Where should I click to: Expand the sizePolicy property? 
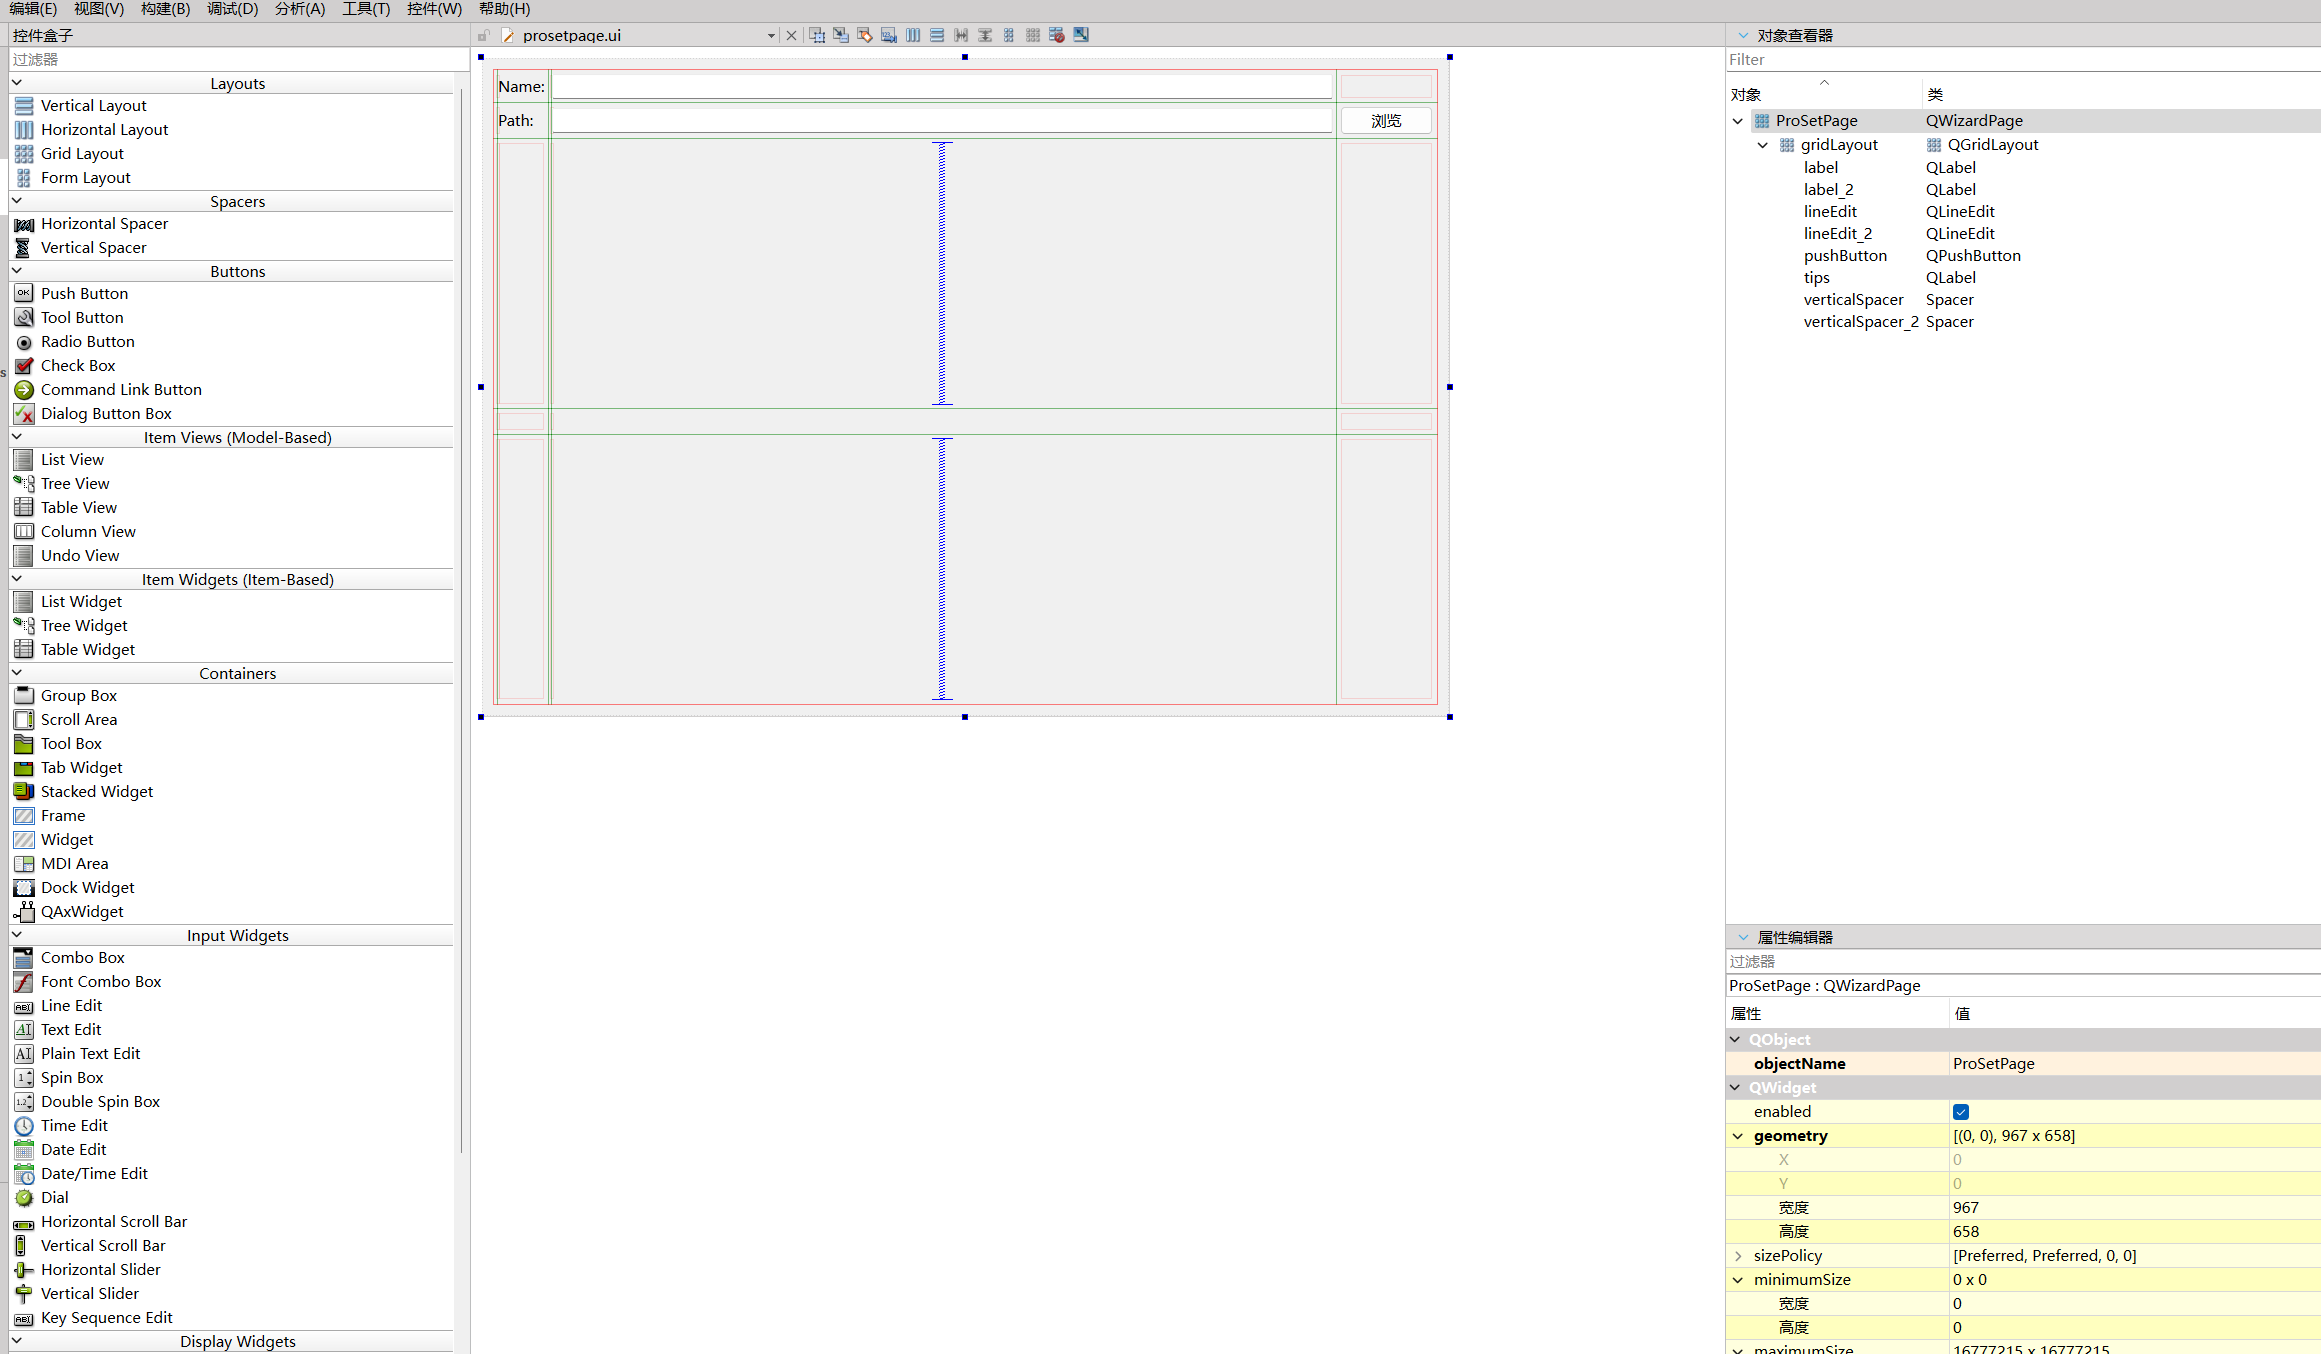1738,1256
